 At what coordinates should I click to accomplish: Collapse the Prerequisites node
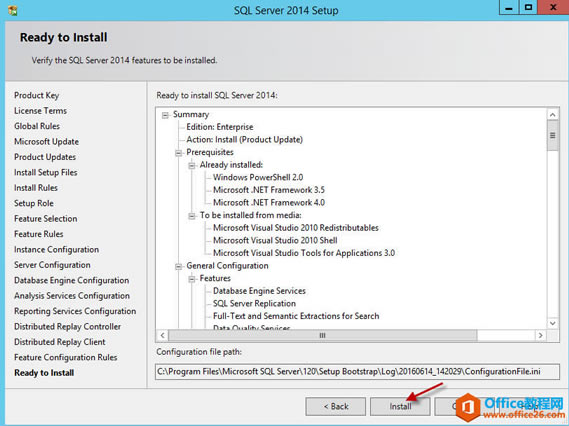point(179,153)
